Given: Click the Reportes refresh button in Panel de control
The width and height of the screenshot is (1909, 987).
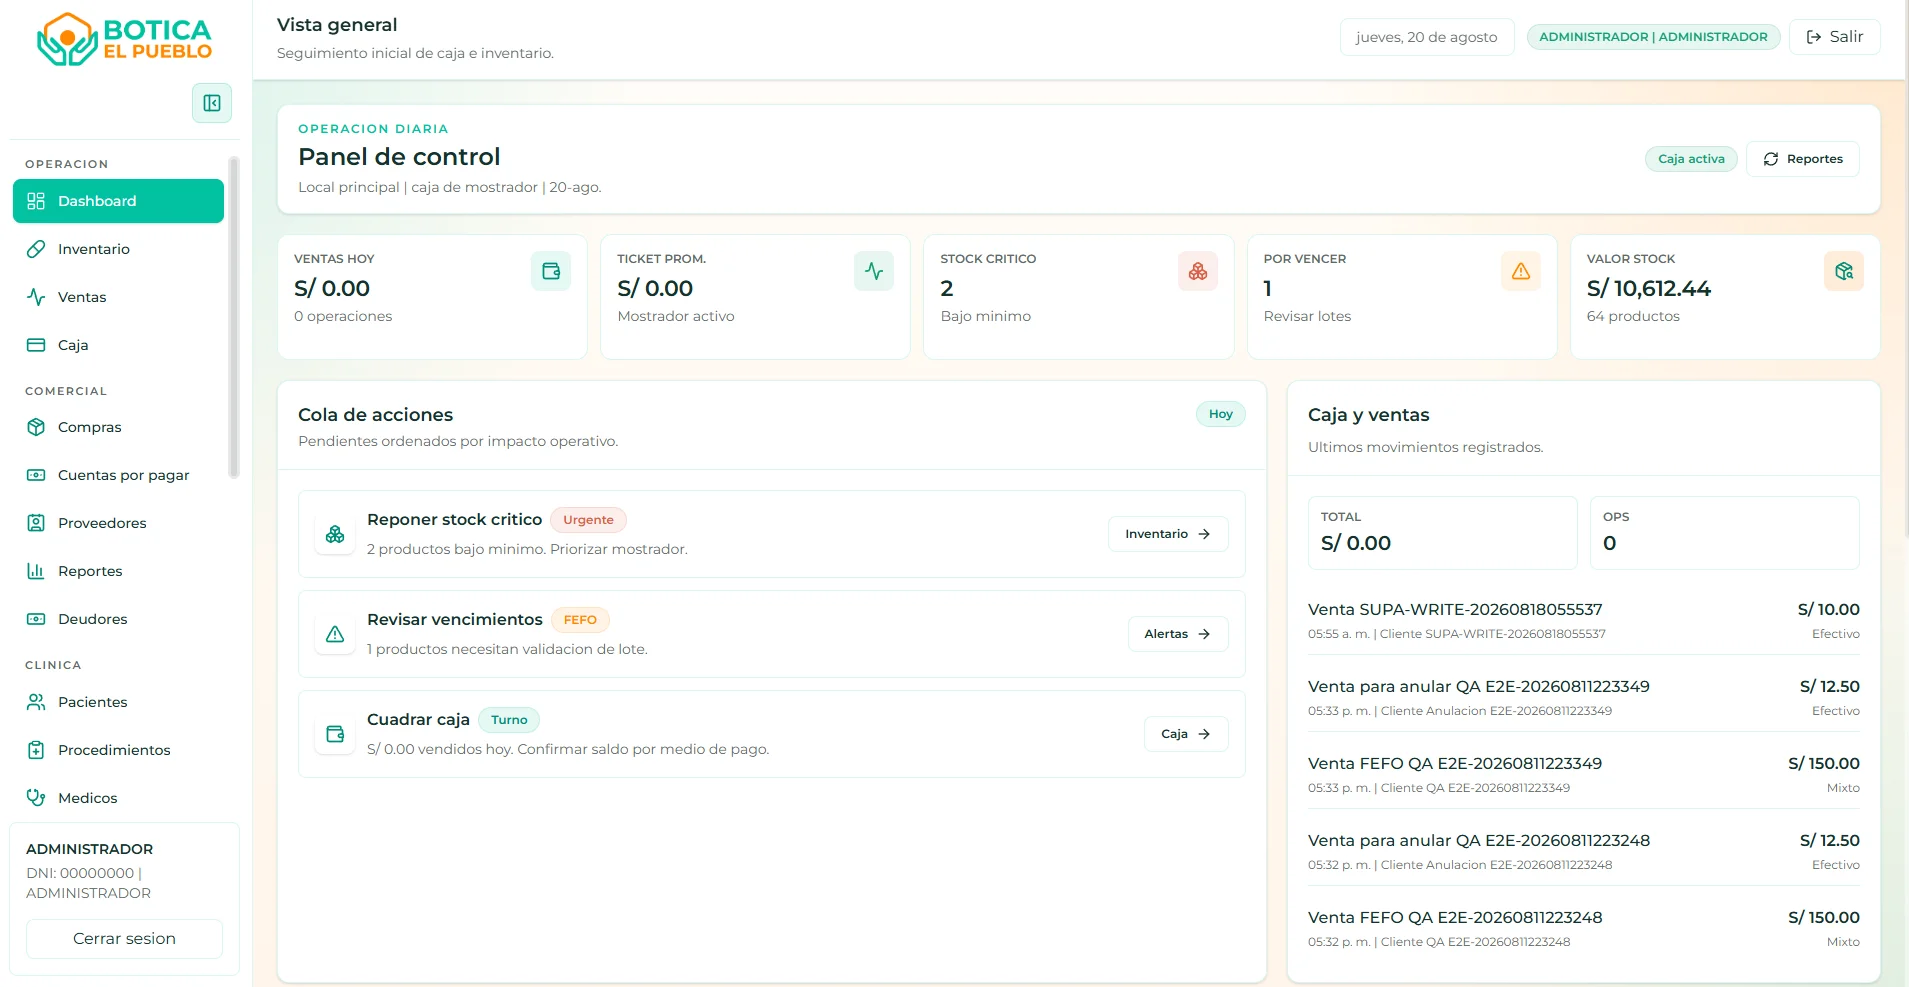Looking at the screenshot, I should pos(1802,159).
